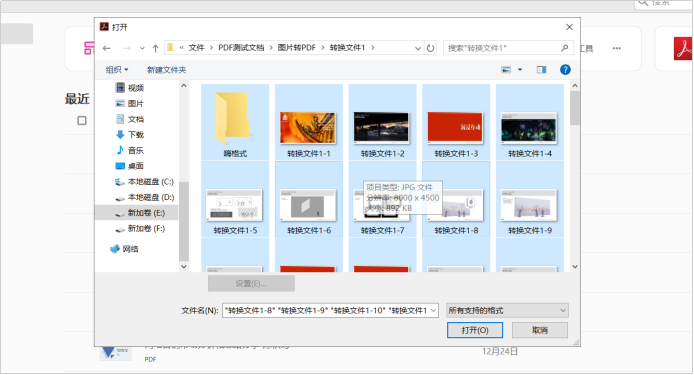Open the 组织 menu
694x375 pixels.
coord(117,70)
